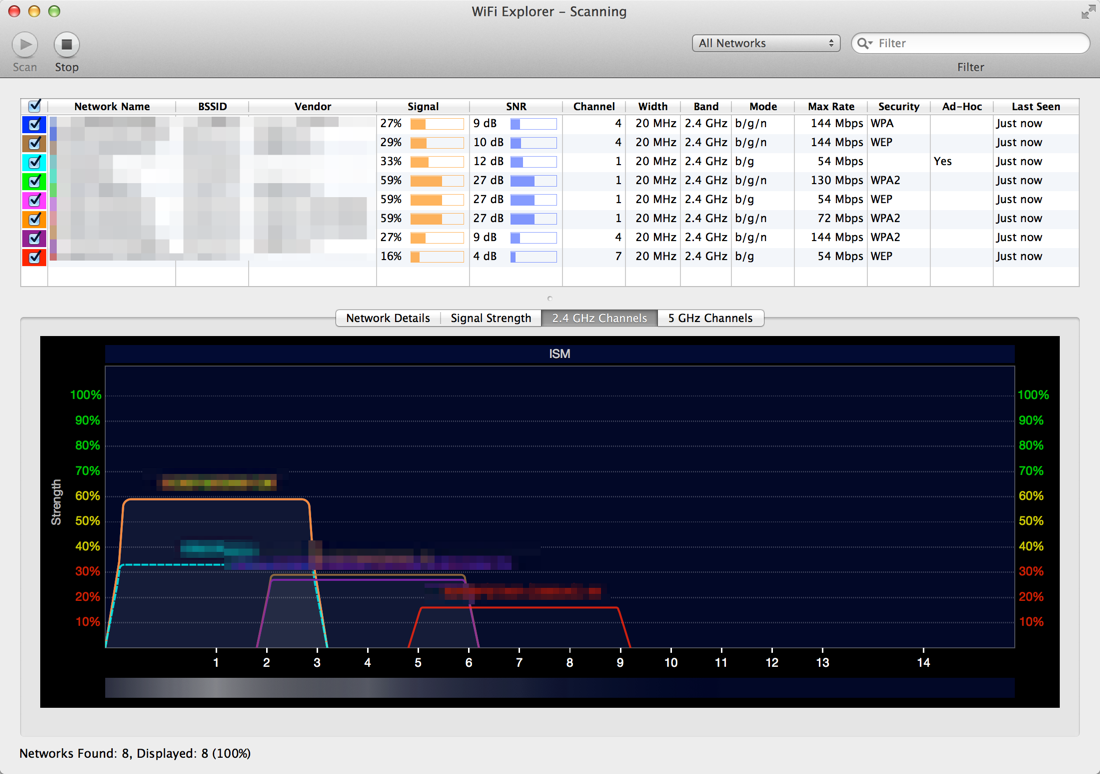Click the split pane divider handle

click(549, 298)
